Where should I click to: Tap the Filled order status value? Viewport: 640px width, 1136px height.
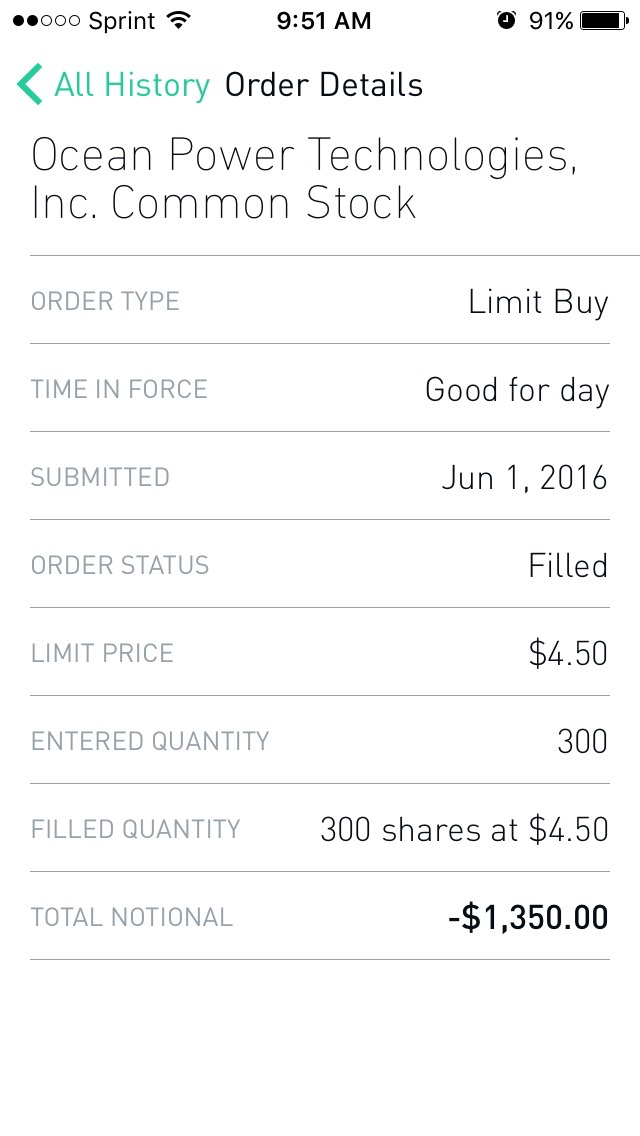(568, 566)
